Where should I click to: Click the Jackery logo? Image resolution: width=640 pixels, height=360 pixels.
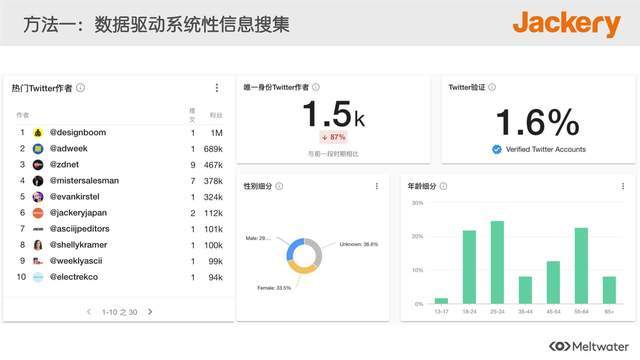tap(567, 24)
